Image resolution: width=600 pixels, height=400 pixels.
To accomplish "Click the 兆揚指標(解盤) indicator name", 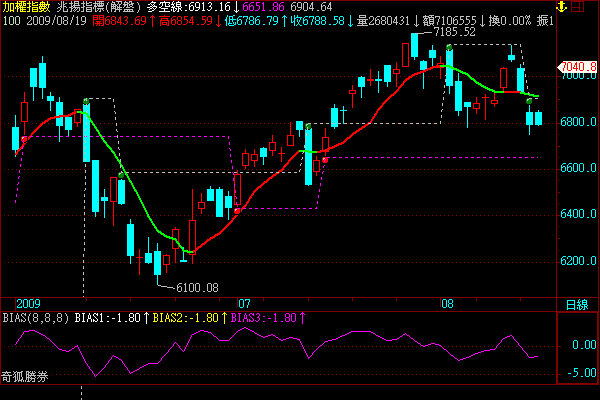I will (99, 7).
